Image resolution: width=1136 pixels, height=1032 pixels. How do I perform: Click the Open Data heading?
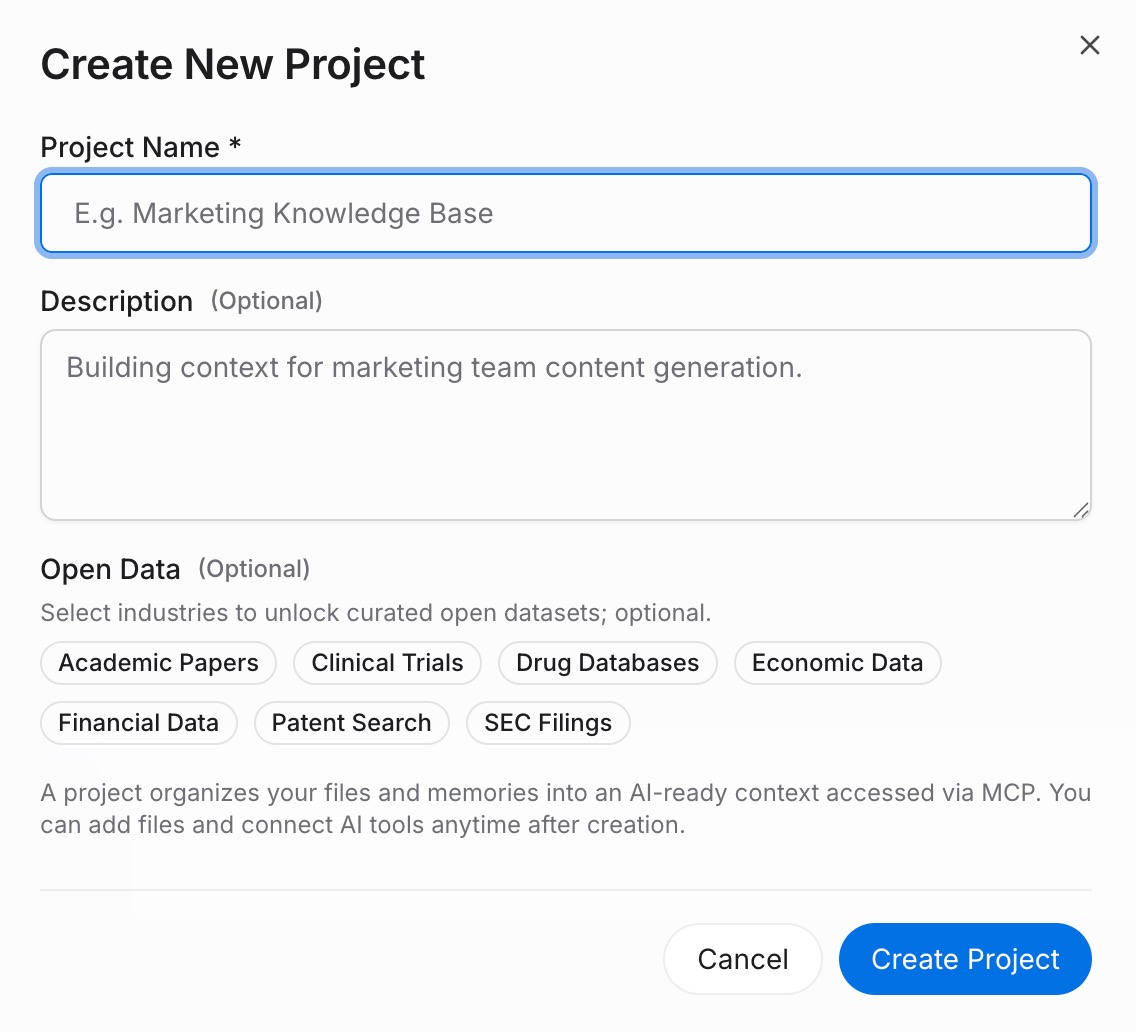tap(110, 569)
